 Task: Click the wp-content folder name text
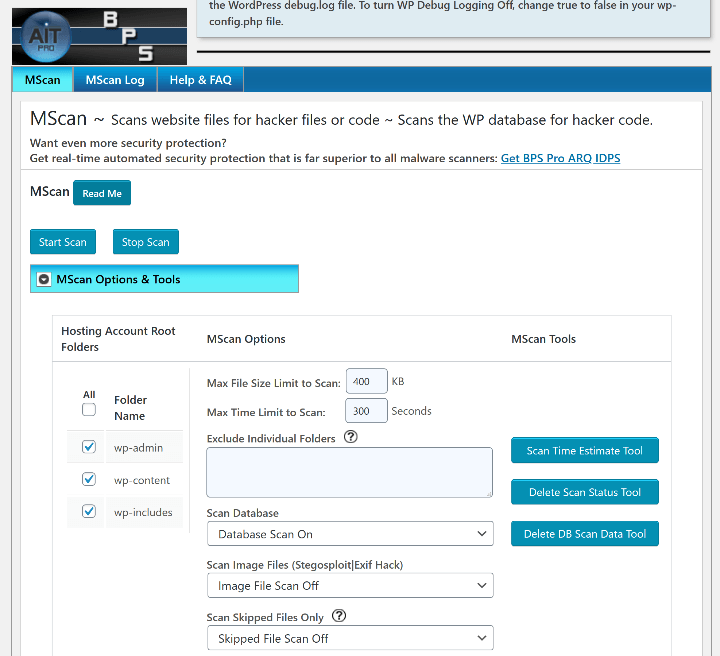tap(142, 480)
